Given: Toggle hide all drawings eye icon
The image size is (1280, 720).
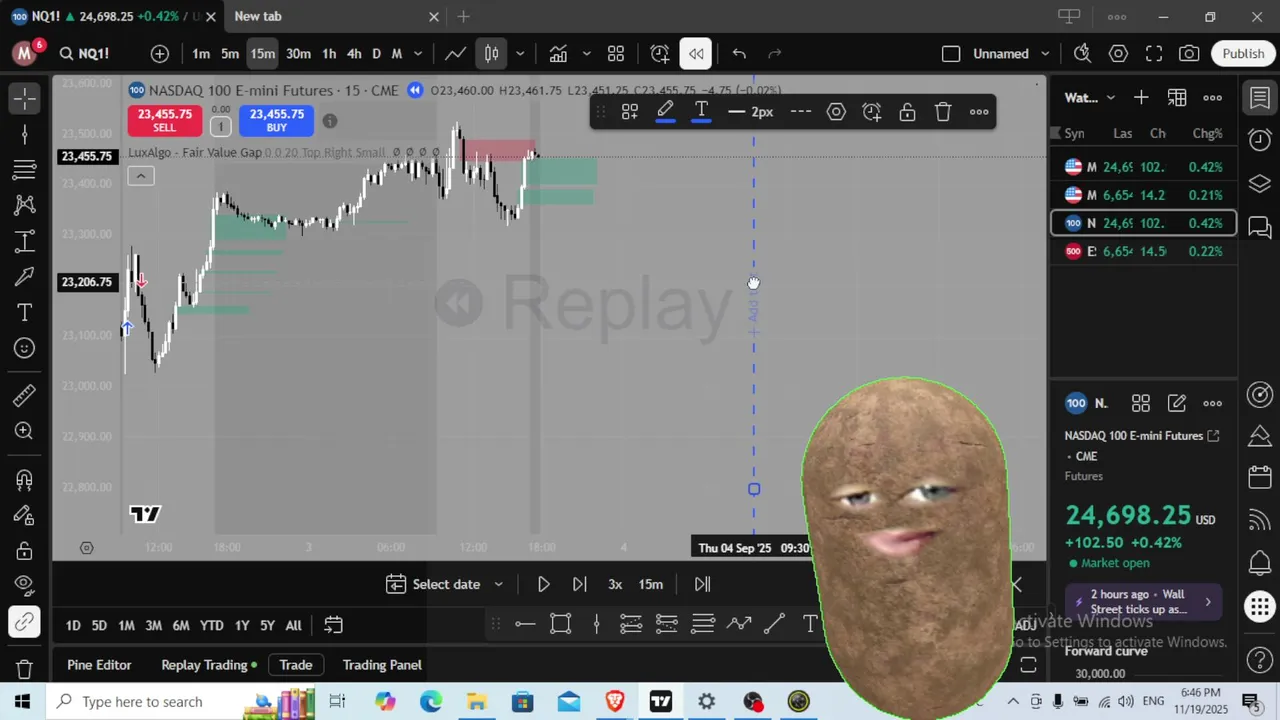Looking at the screenshot, I should (x=25, y=586).
